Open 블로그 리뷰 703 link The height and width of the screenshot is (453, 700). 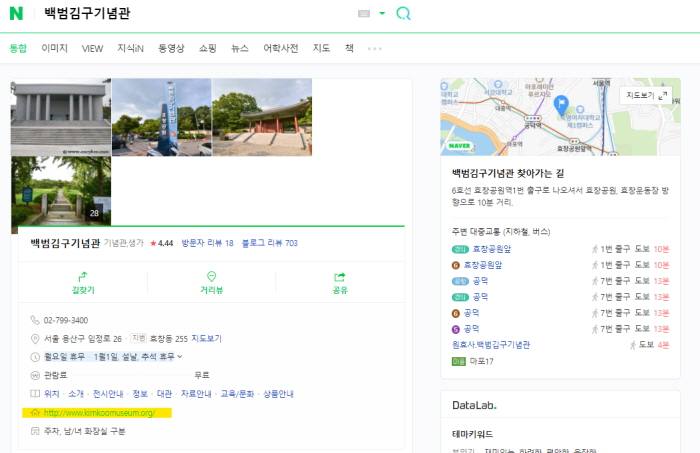tap(270, 243)
